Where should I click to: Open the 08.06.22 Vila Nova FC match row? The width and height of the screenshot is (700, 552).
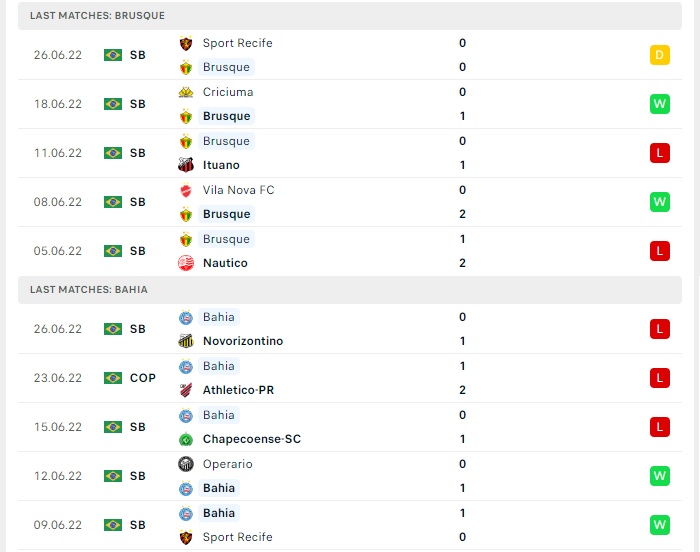(x=350, y=202)
